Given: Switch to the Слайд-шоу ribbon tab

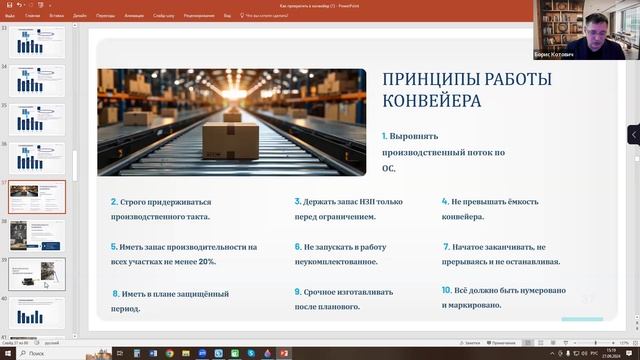Looking at the screenshot, I should tap(164, 16).
